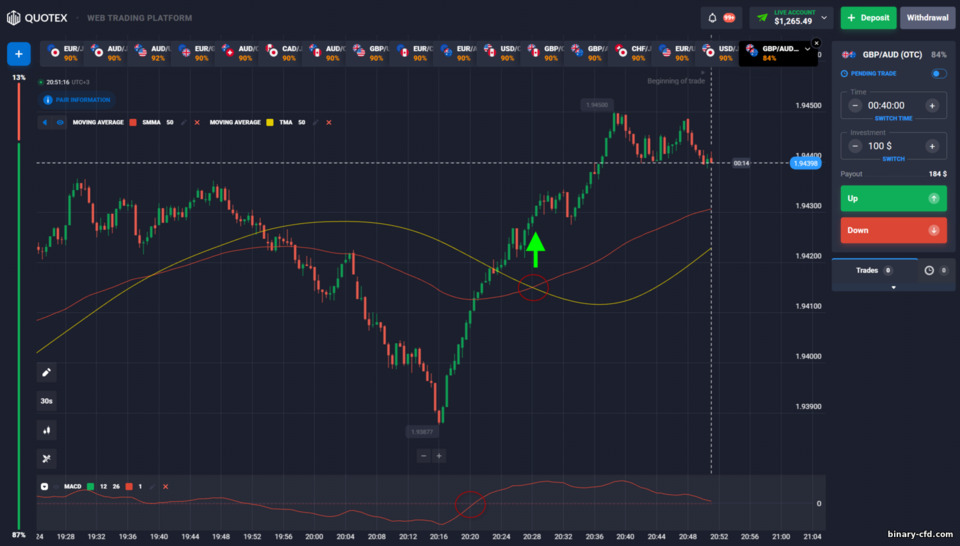The image size is (960, 546).
Task: Expand the Trades panel arrow
Action: [x=893, y=287]
